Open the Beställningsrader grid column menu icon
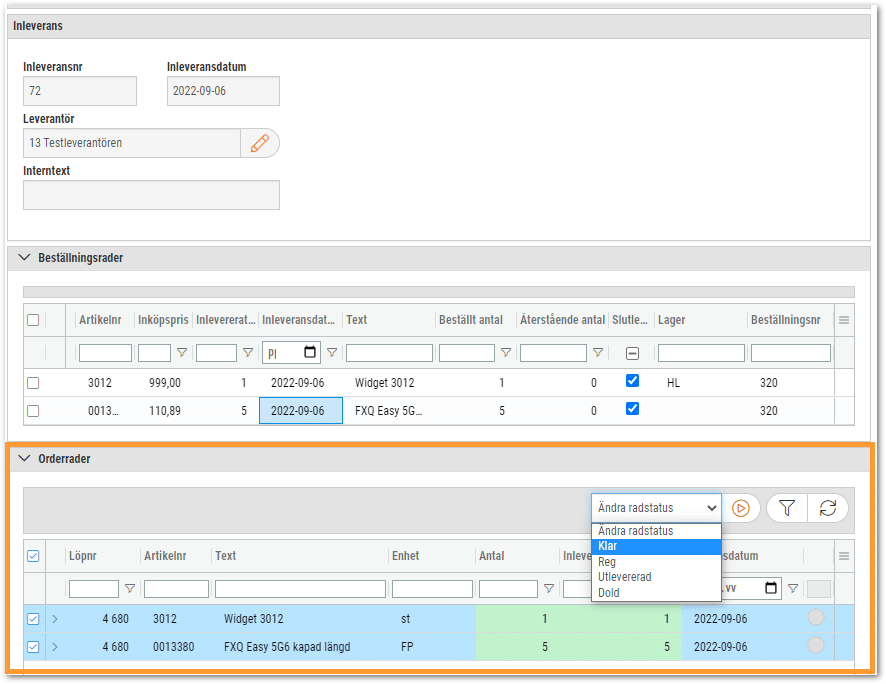The width and height of the screenshot is (886, 684). click(844, 320)
